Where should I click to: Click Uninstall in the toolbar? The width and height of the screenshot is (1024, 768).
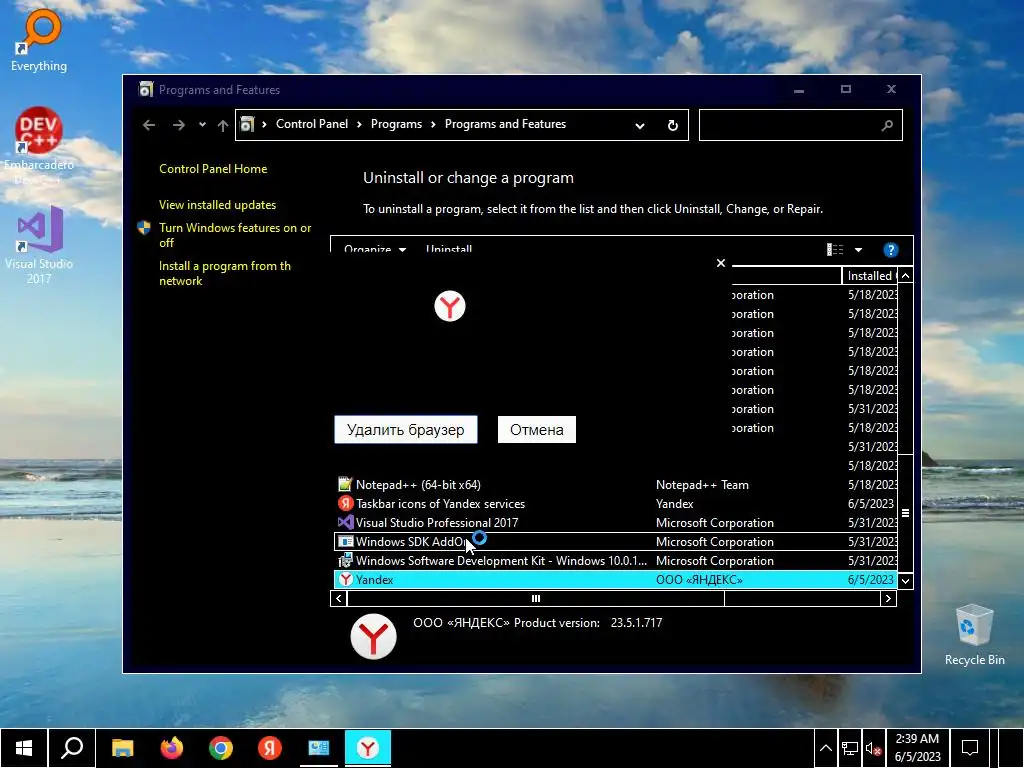[449, 249]
